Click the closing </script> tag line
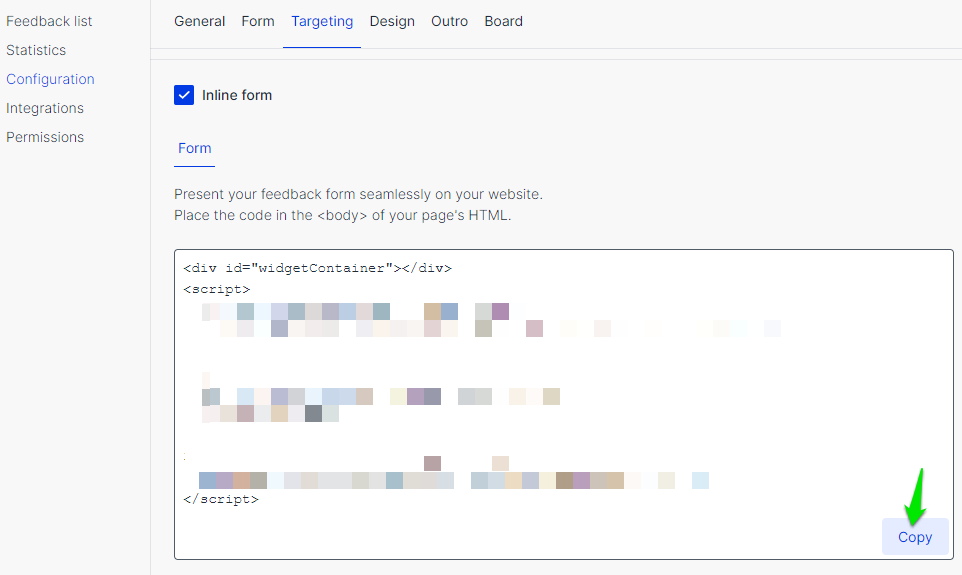This screenshot has height=575, width=962. point(221,499)
